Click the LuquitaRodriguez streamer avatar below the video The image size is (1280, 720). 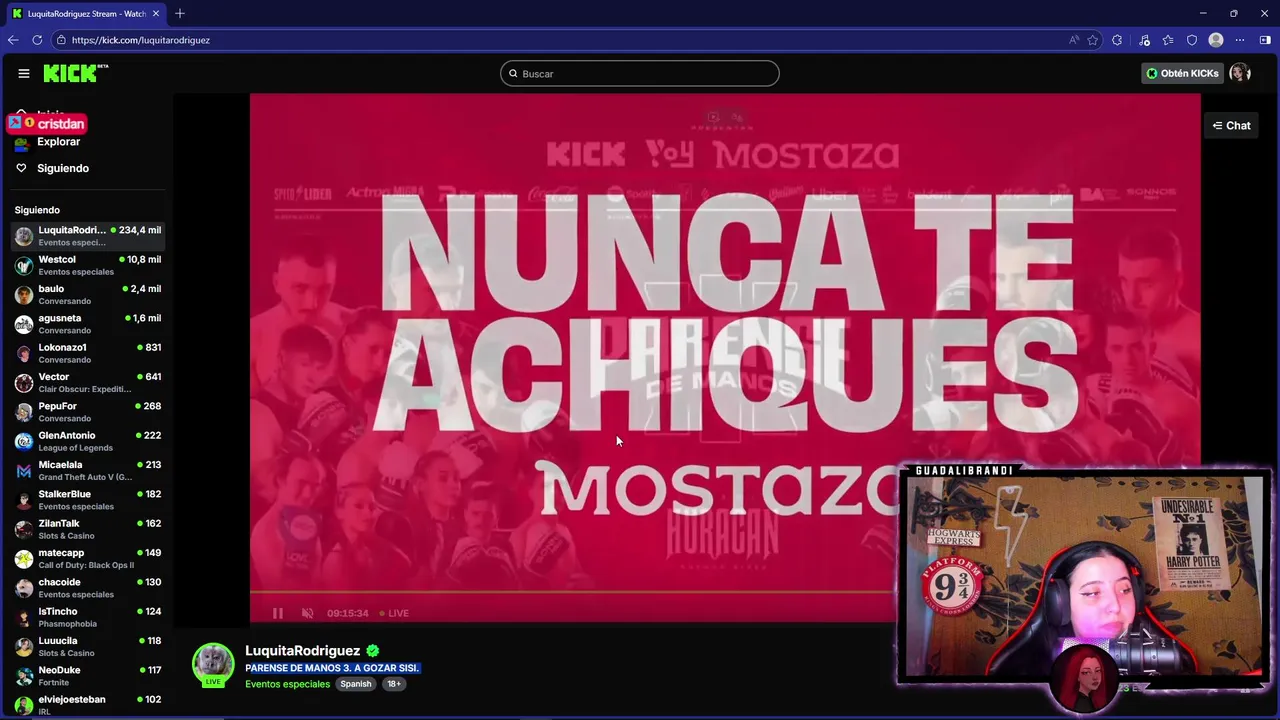click(x=213, y=664)
